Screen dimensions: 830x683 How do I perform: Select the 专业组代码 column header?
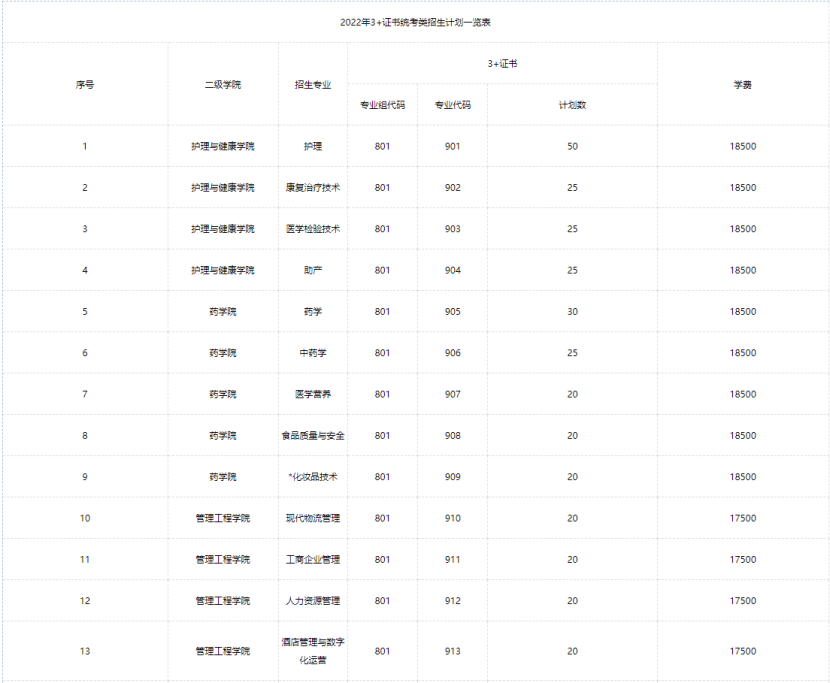click(382, 105)
